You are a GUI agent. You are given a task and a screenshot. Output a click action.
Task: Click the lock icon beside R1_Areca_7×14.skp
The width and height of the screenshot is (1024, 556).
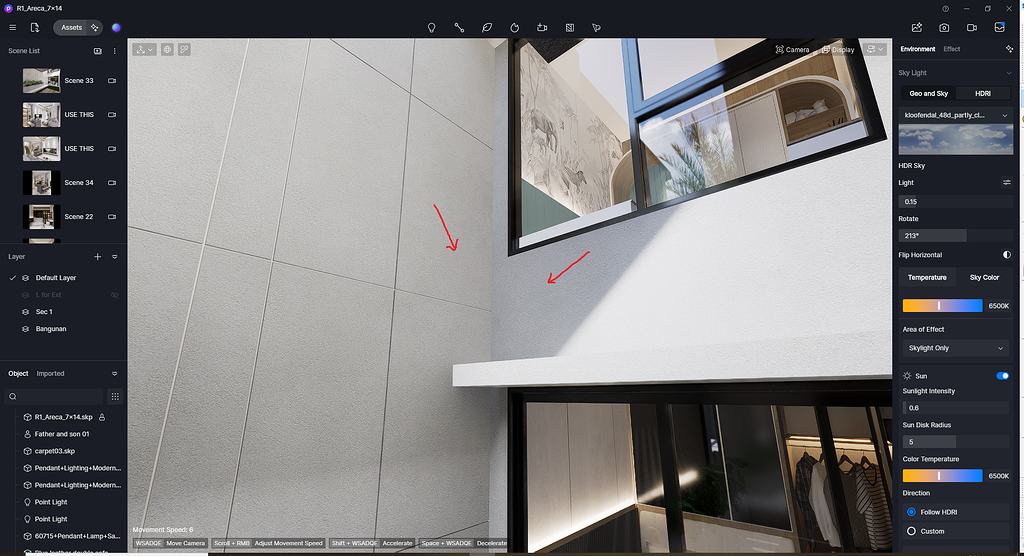click(102, 417)
